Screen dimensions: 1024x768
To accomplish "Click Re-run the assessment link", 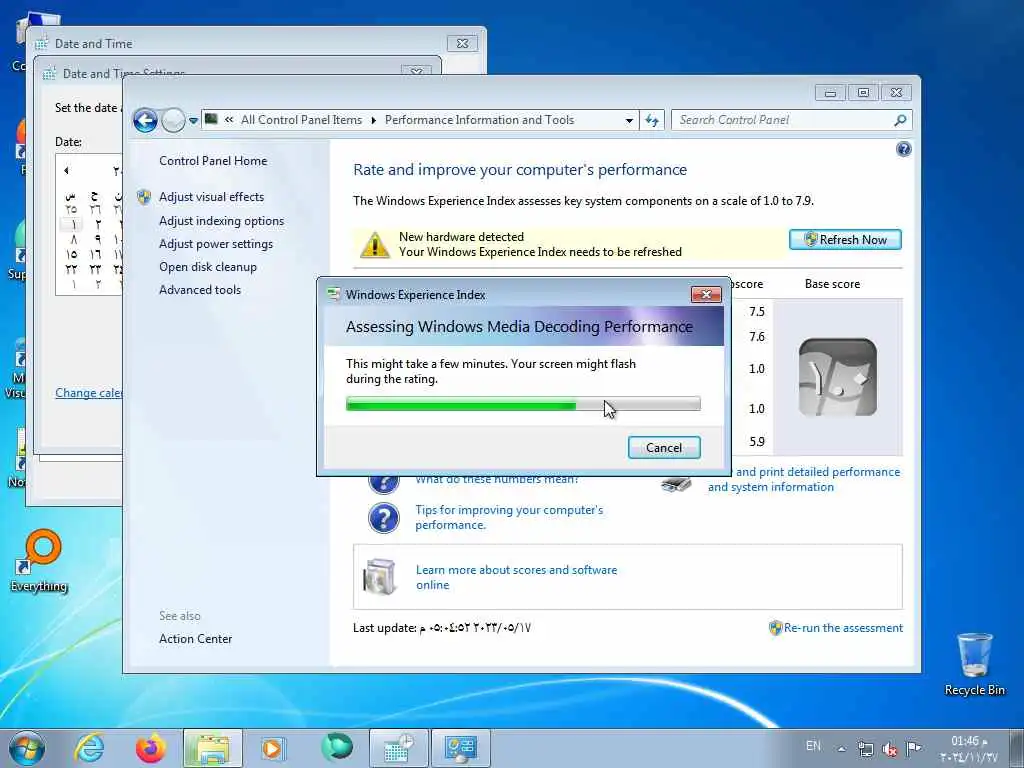I will coord(843,628).
